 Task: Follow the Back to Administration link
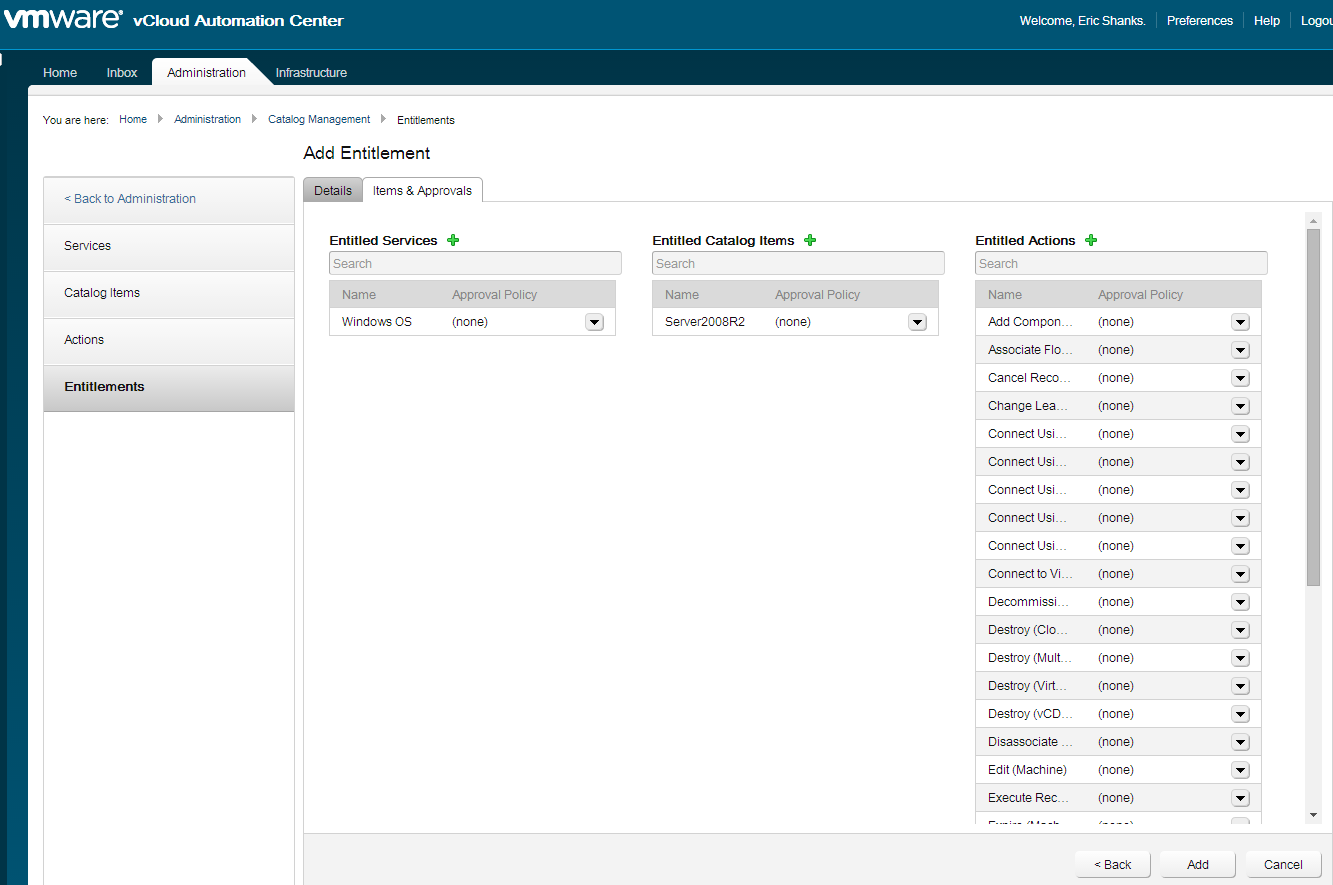[130, 199]
